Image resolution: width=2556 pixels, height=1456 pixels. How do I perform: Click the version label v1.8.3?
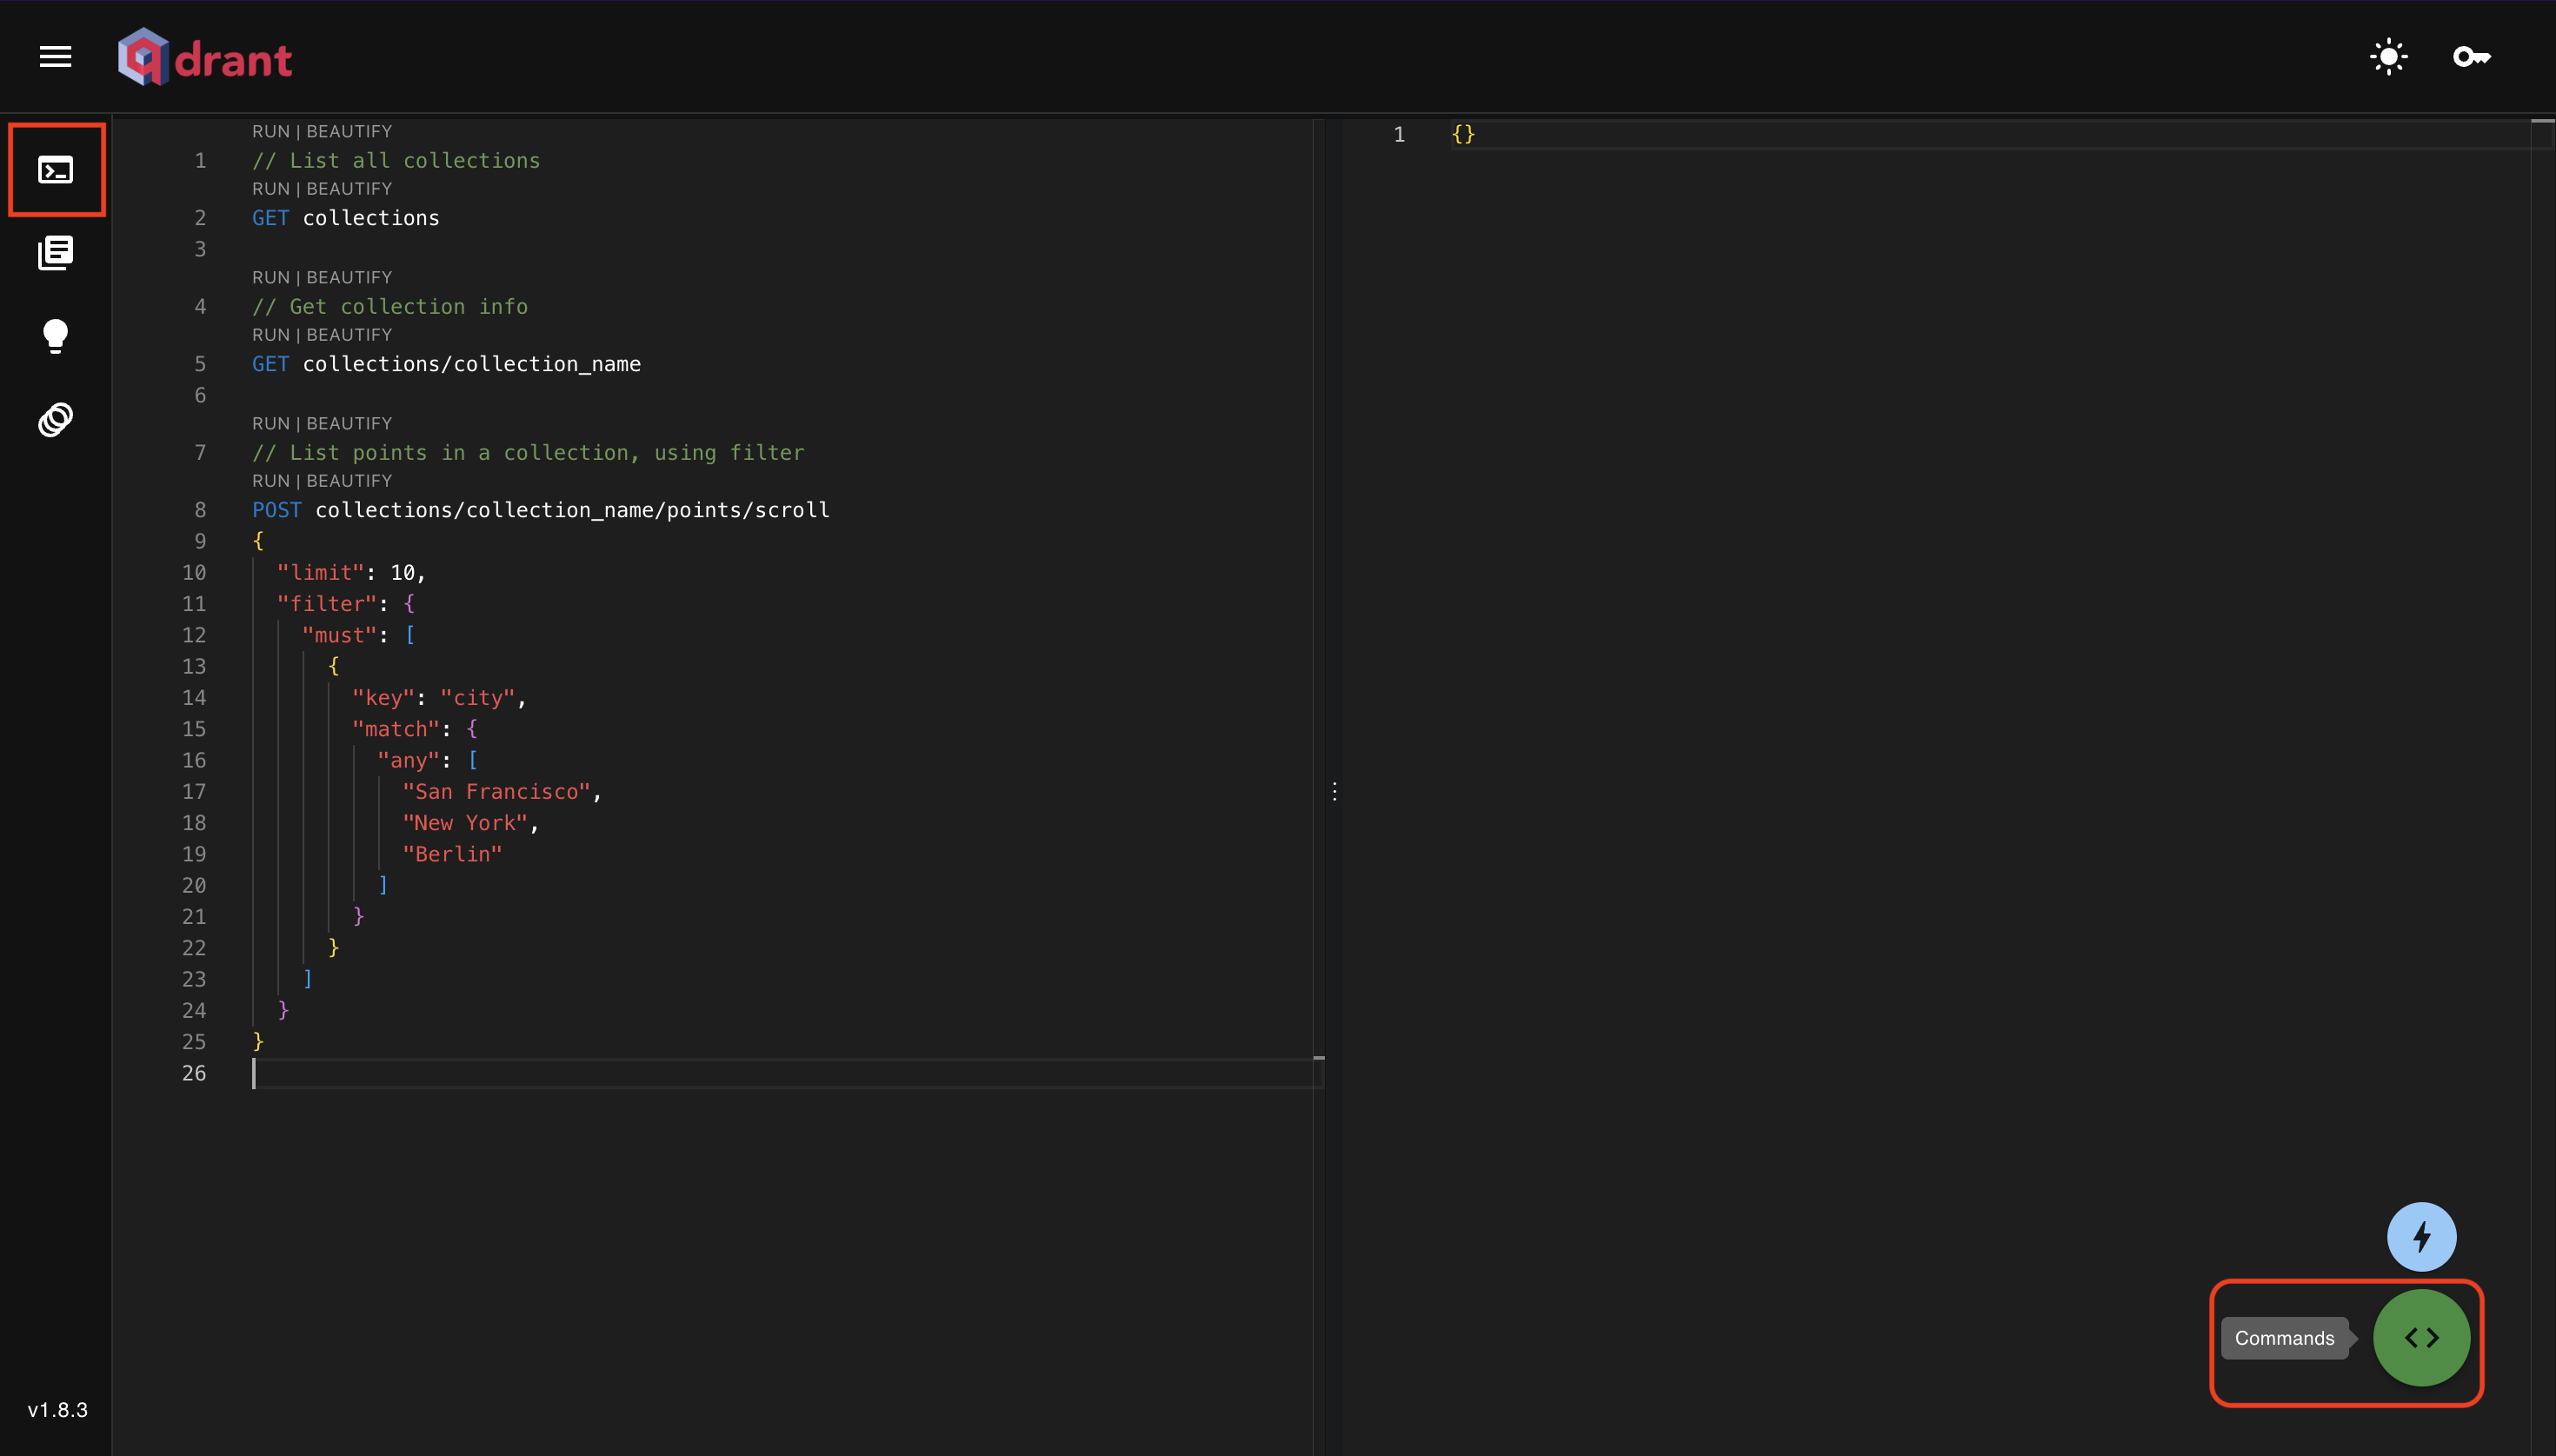coord(57,1410)
